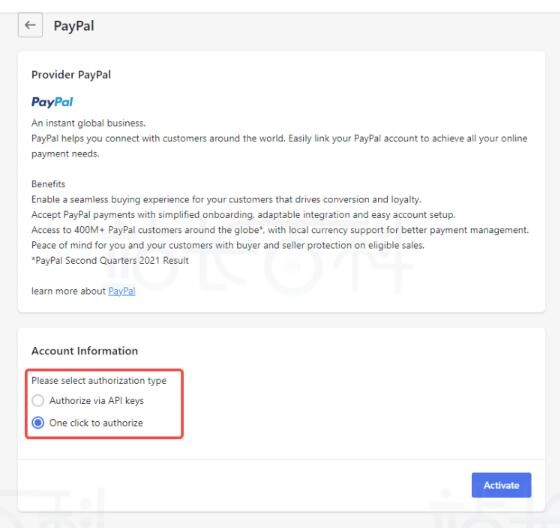Viewport: 560px width, 528px height.
Task: Select the One click to authorize radio button
Action: coord(38,423)
